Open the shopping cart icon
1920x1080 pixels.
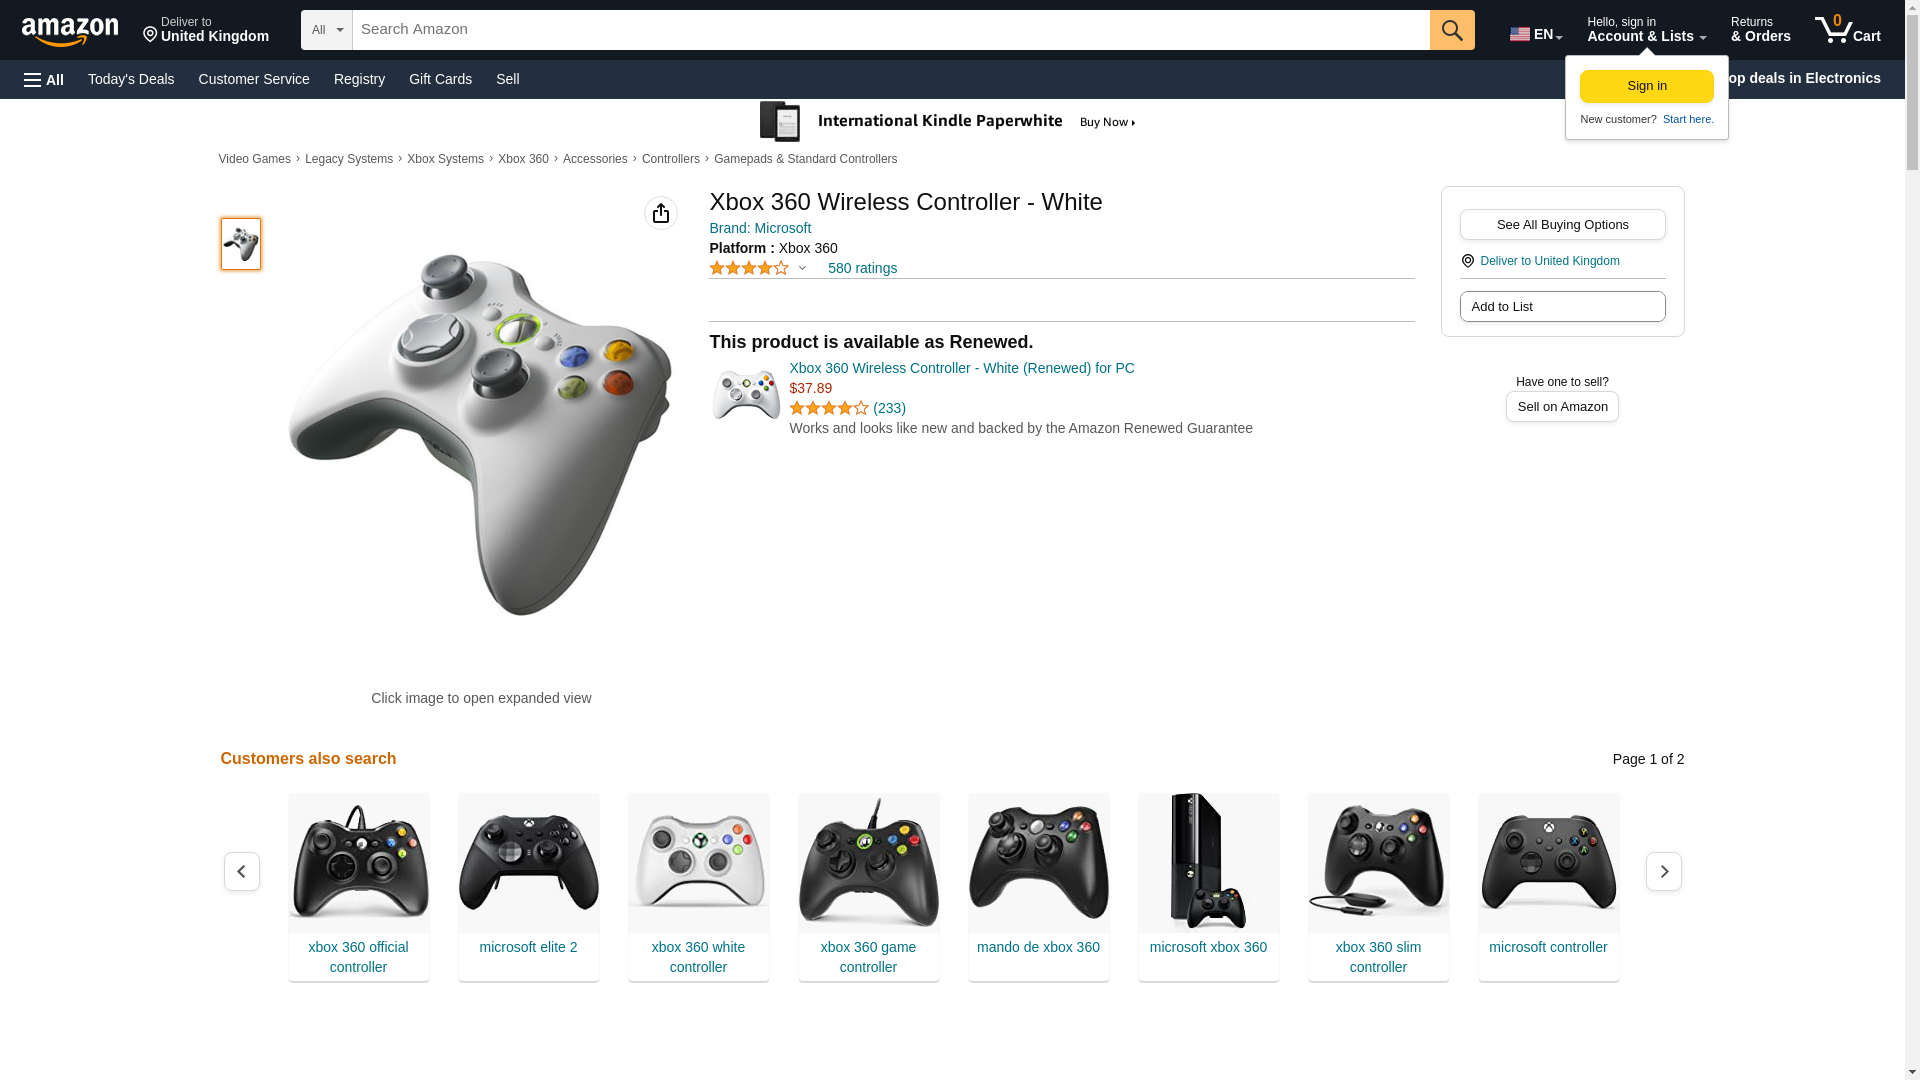tap(1847, 30)
